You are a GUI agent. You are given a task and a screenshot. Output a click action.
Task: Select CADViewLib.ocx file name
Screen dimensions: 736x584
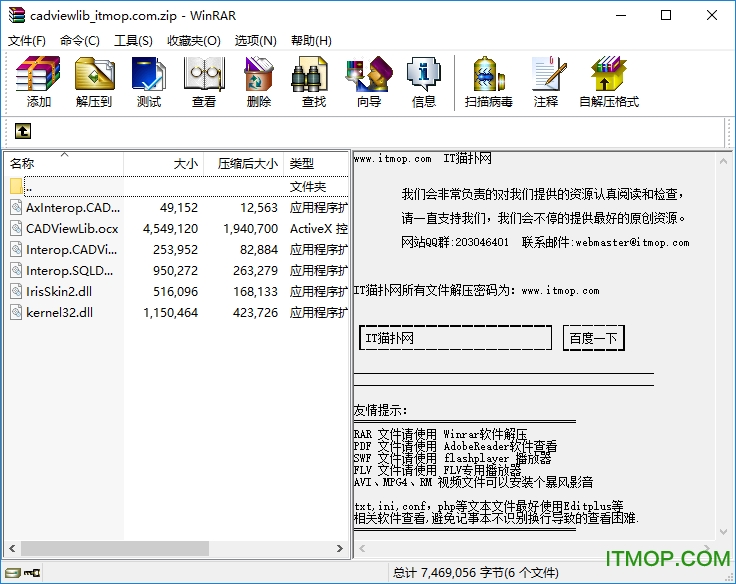tap(72, 229)
